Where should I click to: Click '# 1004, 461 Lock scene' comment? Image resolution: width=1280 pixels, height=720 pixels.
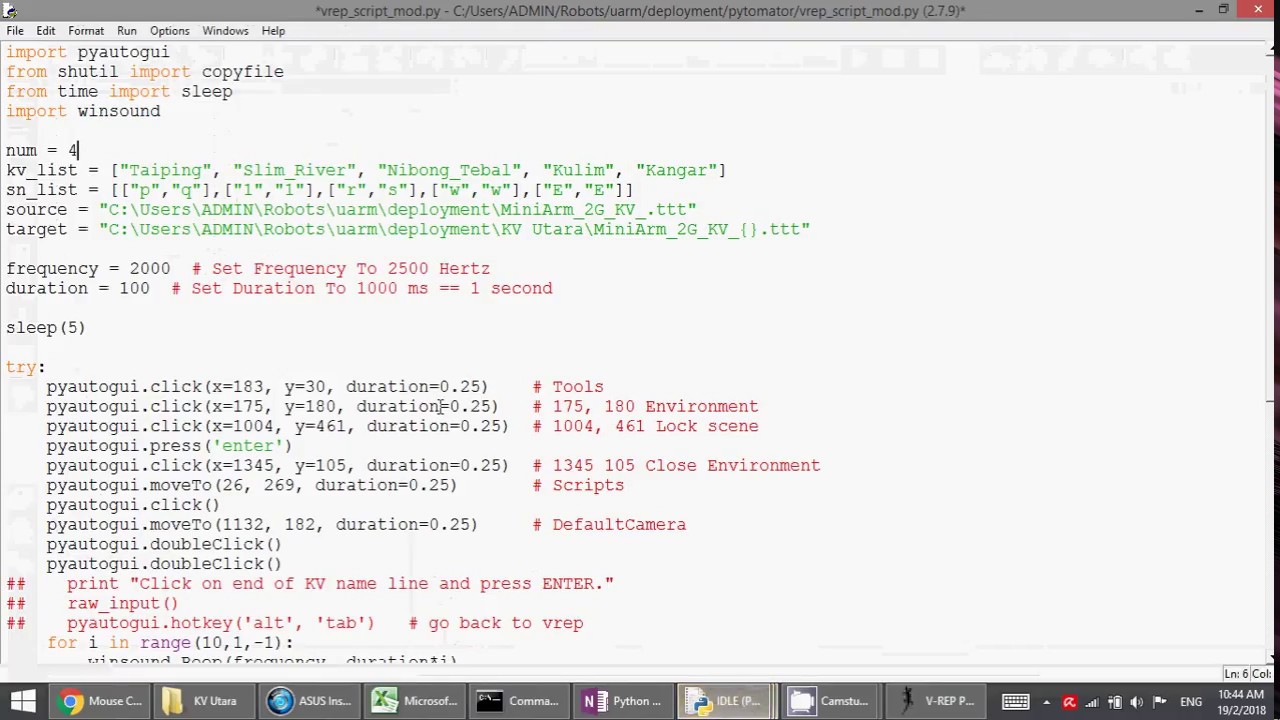coord(646,426)
